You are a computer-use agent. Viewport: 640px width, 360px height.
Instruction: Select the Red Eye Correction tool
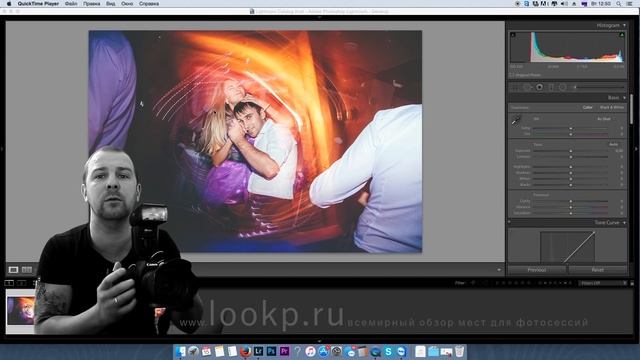(x=540, y=87)
